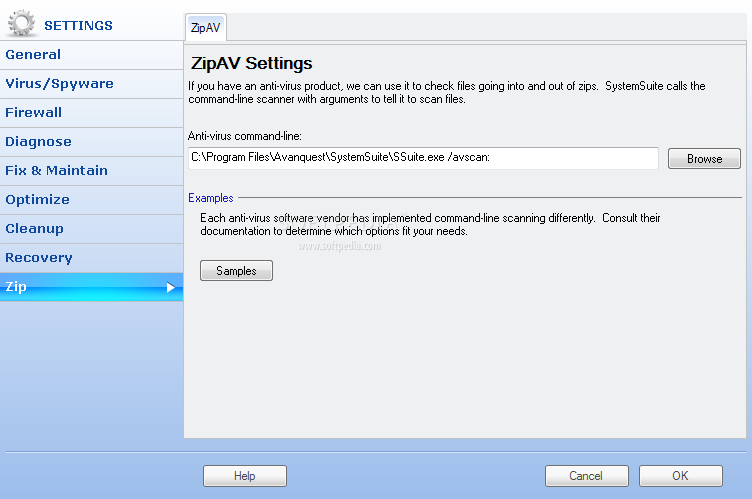Click into the Anti-virus command-line field
Viewport: 752px width, 499px height.
(423, 158)
